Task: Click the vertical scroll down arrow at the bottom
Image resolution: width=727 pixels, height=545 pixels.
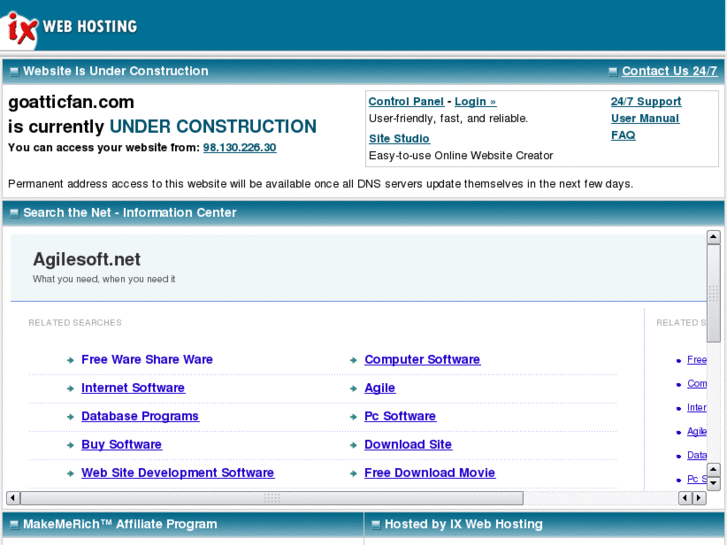Action: 713,484
